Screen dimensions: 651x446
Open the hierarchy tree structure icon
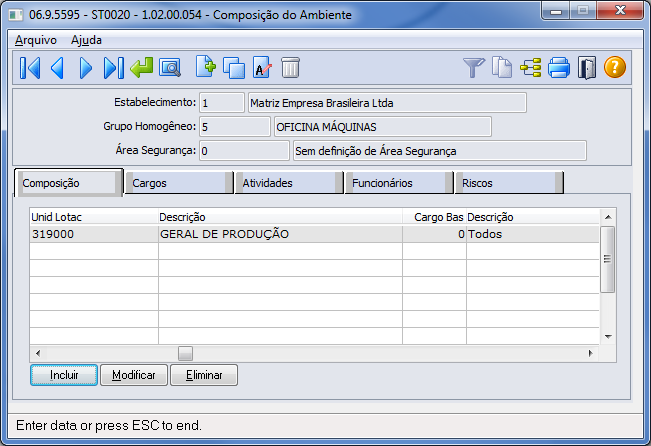[531, 68]
